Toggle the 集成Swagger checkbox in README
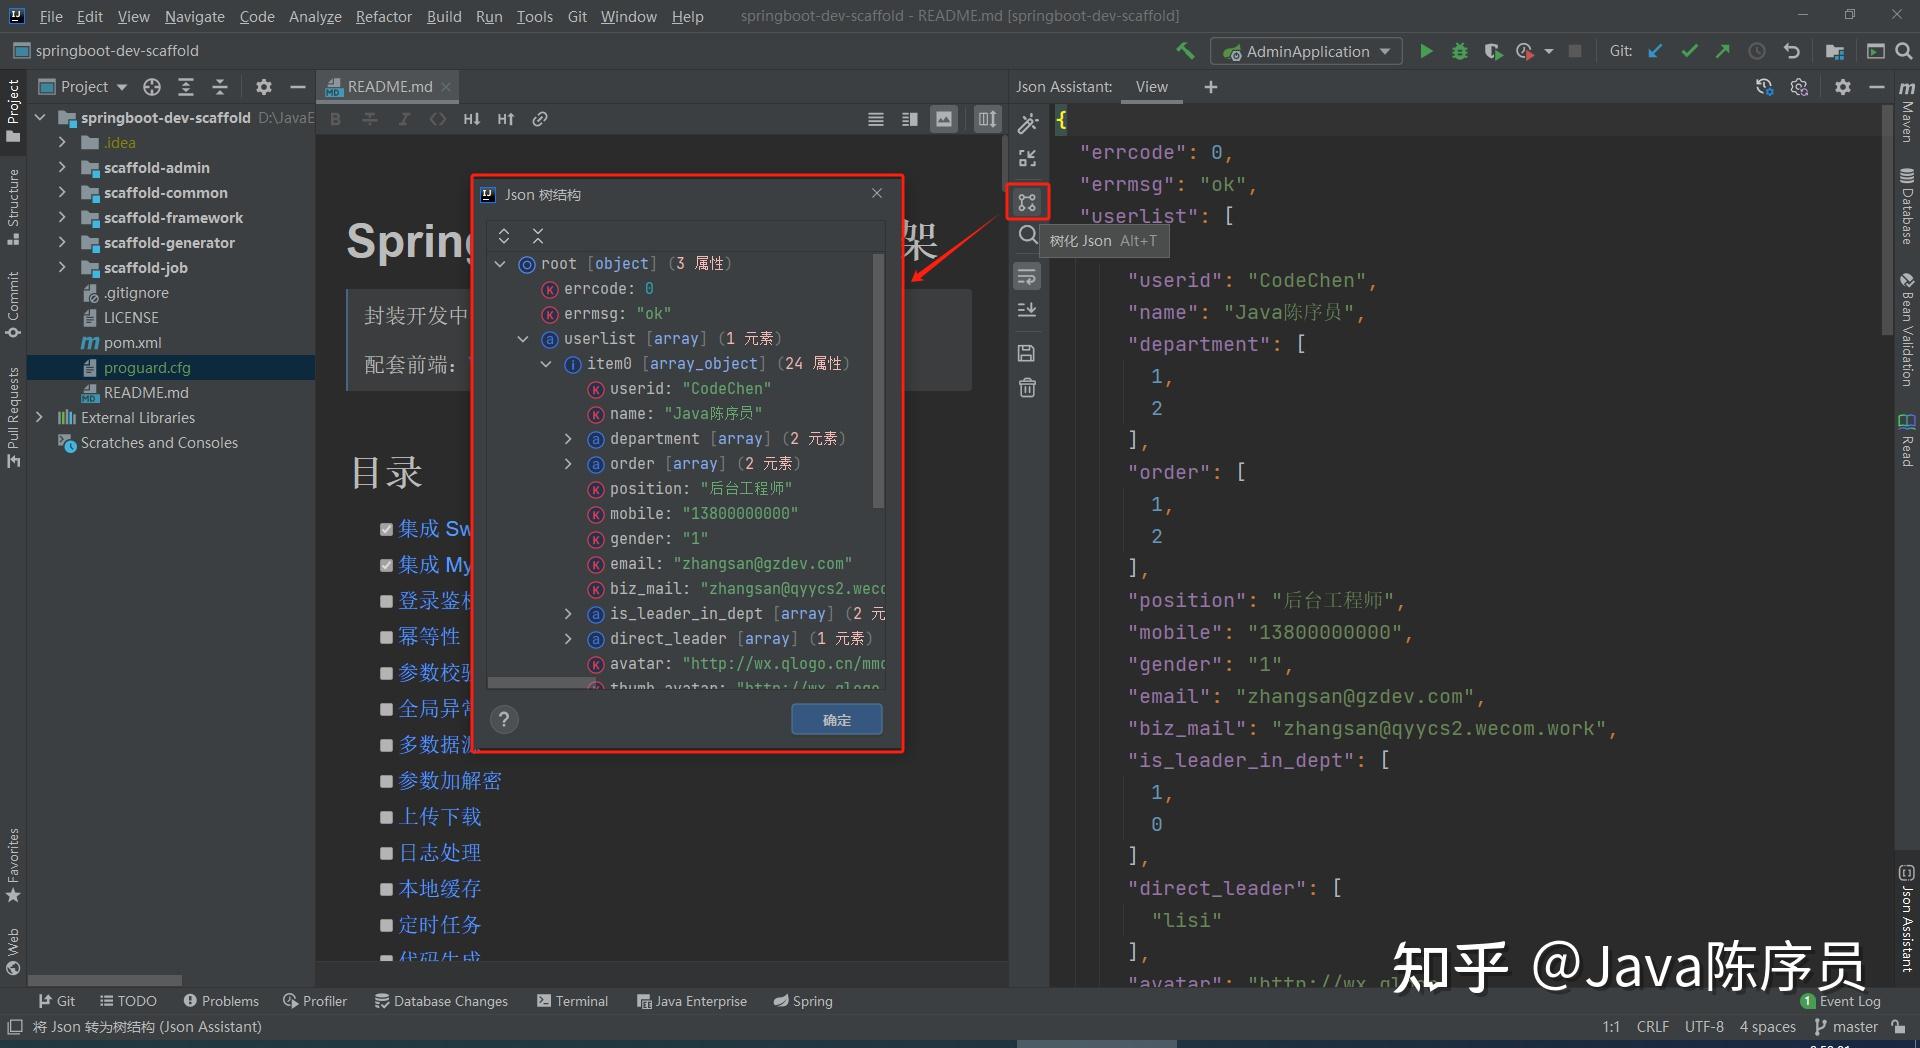The image size is (1920, 1048). [386, 529]
